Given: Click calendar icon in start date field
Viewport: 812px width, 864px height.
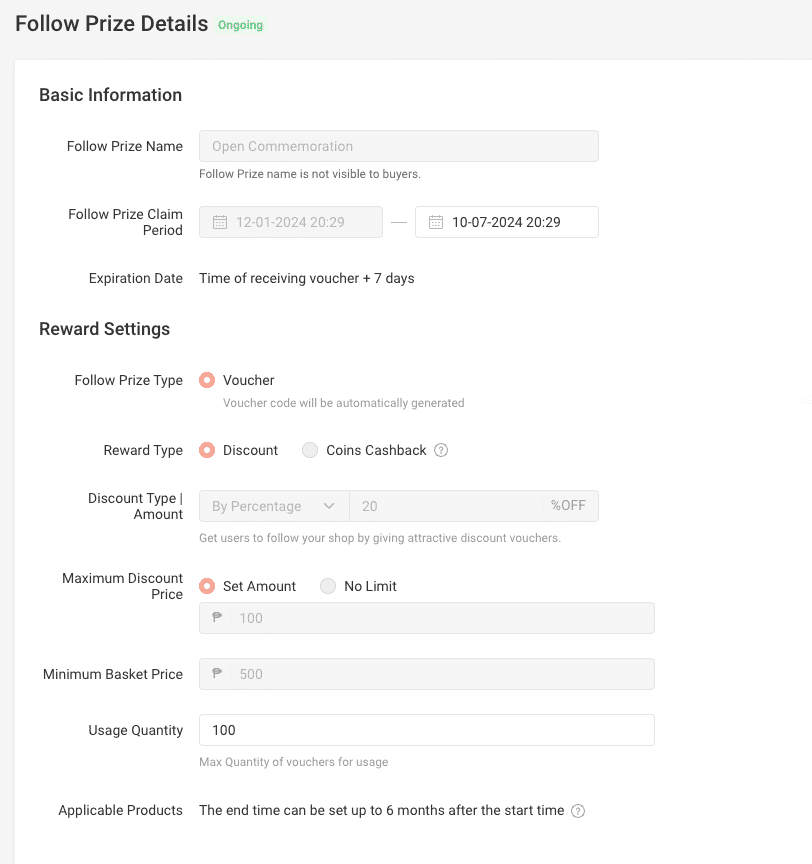Looking at the screenshot, I should point(219,222).
